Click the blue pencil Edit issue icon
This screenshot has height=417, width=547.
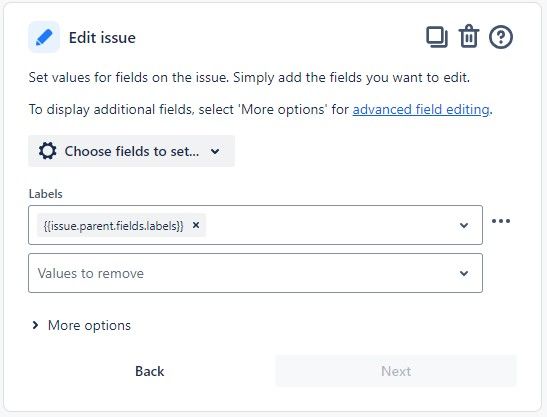[x=44, y=37]
